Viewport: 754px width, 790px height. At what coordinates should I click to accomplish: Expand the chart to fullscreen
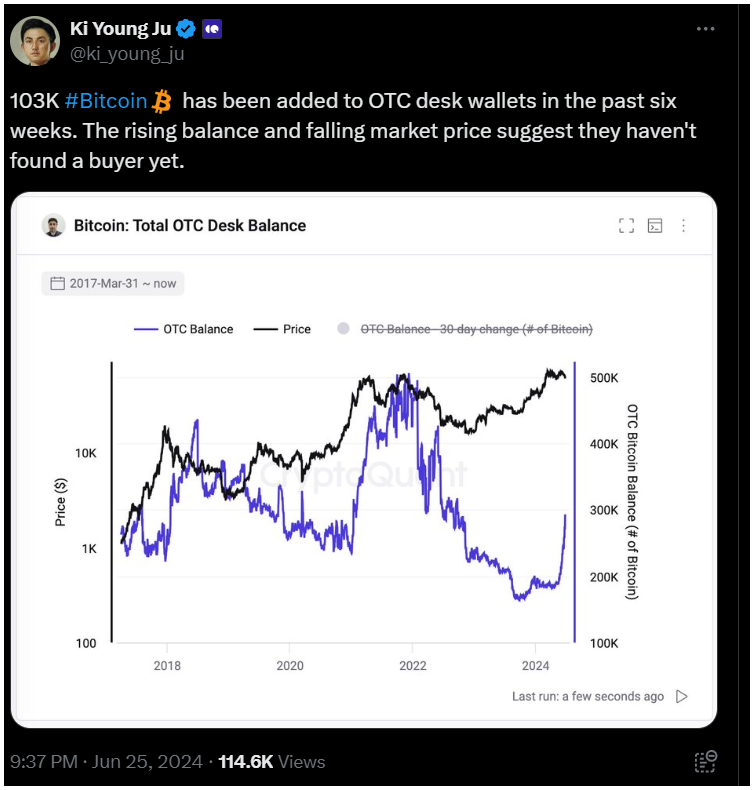tap(626, 225)
